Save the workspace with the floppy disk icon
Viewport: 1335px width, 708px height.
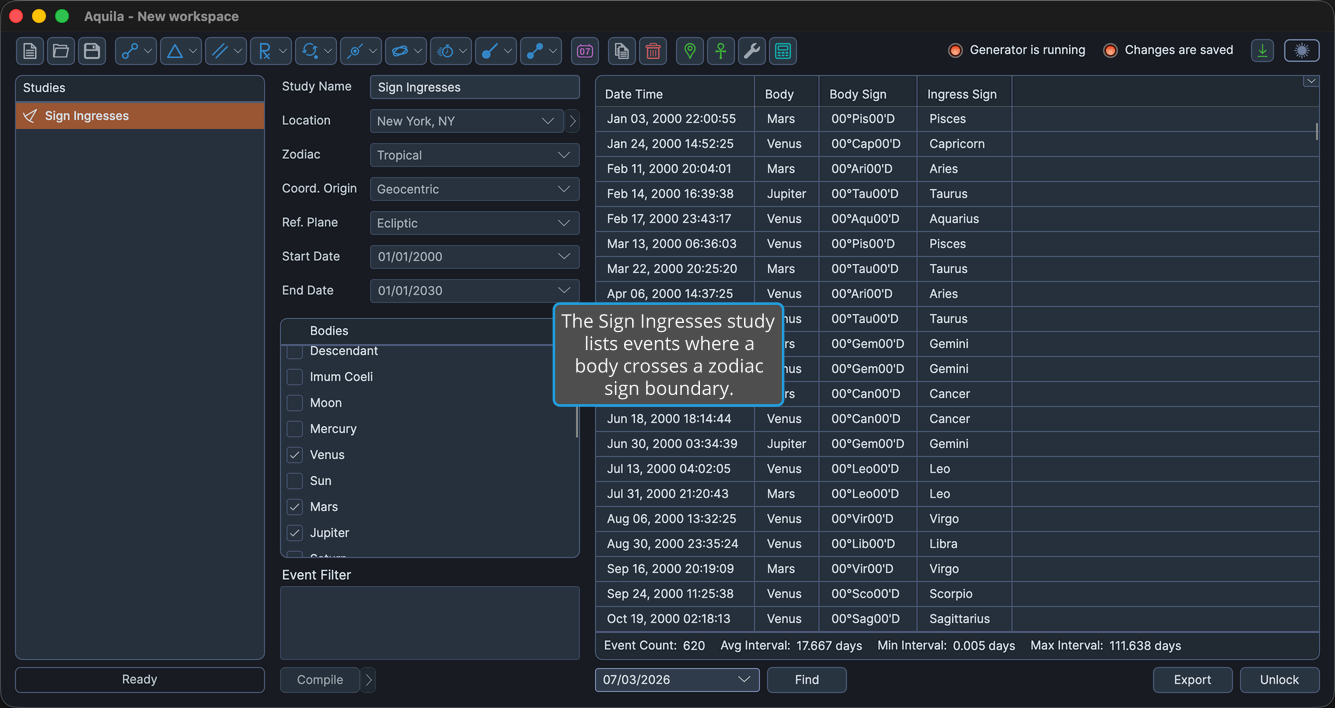pos(92,51)
